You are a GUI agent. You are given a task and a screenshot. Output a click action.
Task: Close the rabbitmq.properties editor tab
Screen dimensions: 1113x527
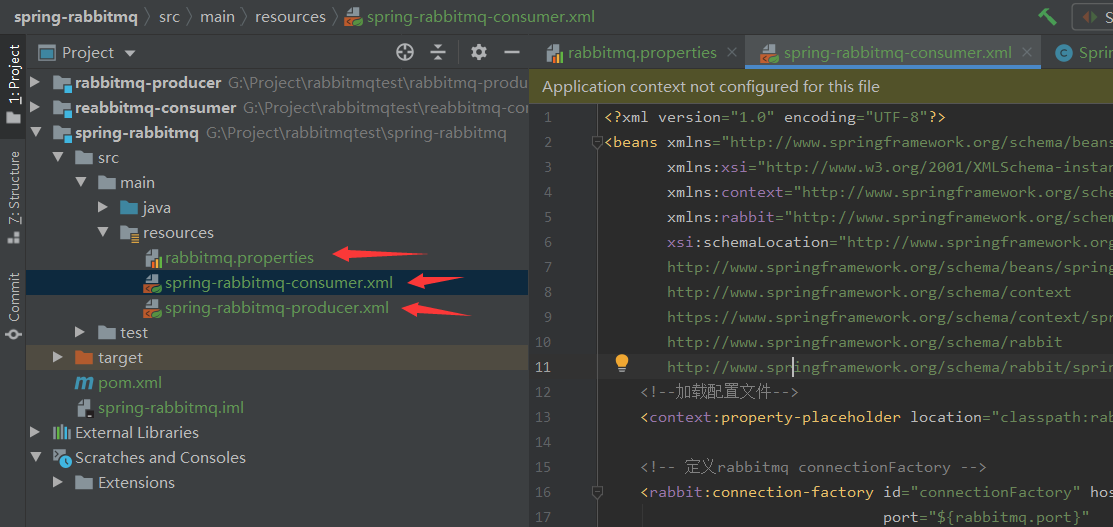(733, 53)
